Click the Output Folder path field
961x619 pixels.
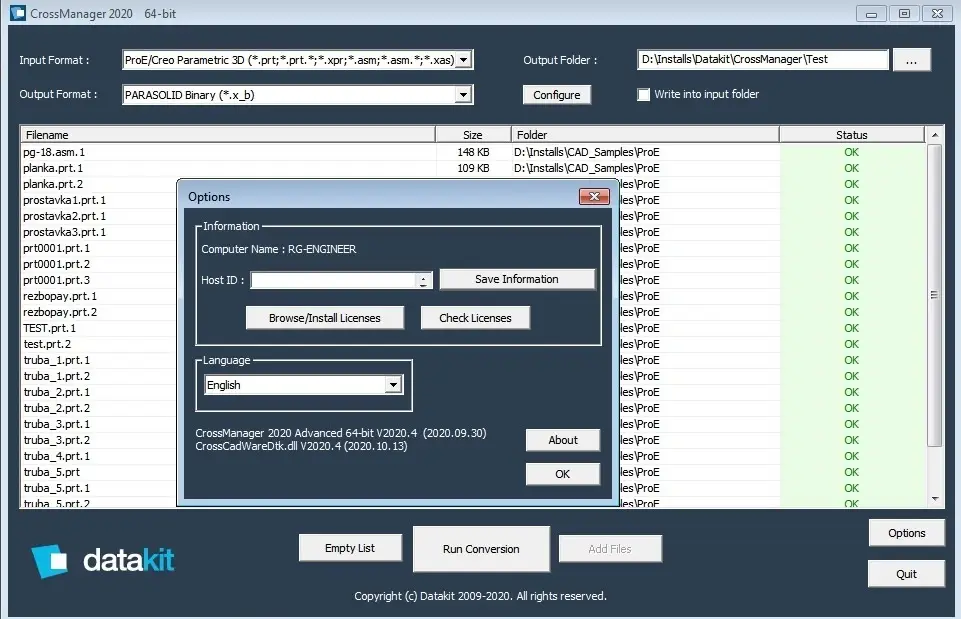point(762,59)
